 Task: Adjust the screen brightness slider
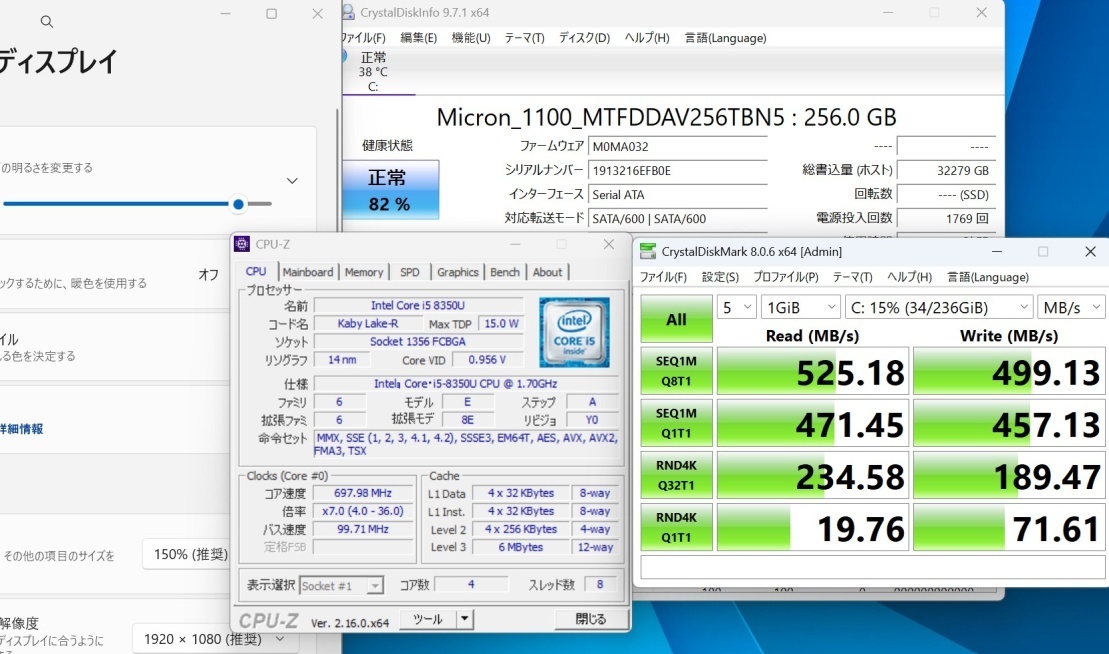tap(238, 204)
